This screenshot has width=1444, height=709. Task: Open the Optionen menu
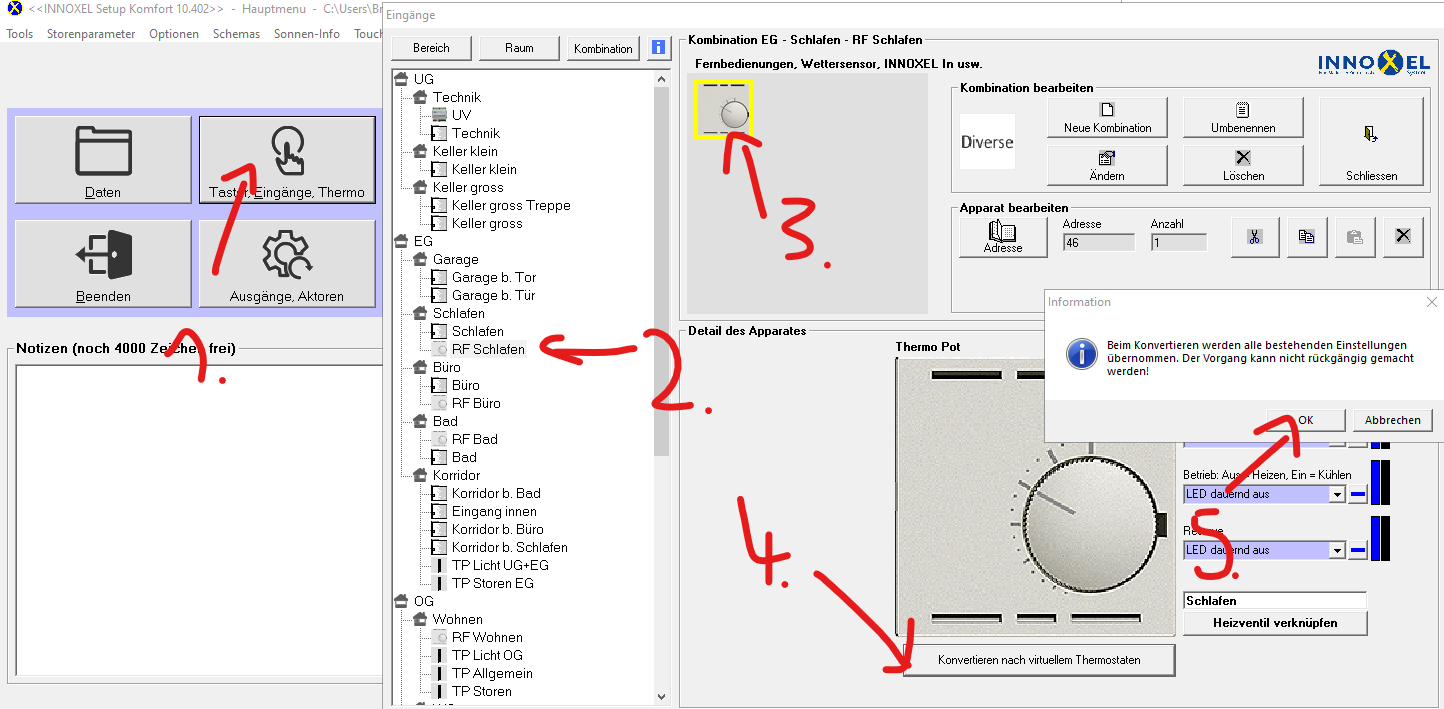coord(174,33)
